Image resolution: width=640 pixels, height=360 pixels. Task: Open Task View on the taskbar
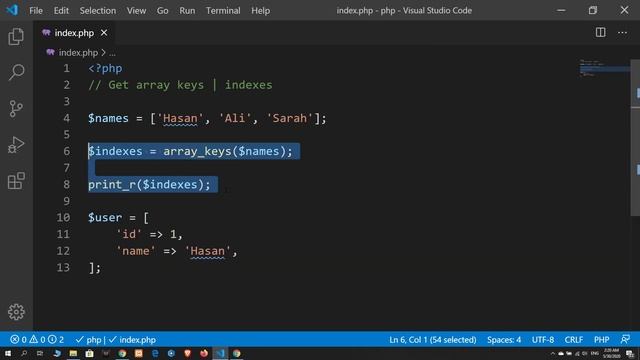tap(40, 353)
